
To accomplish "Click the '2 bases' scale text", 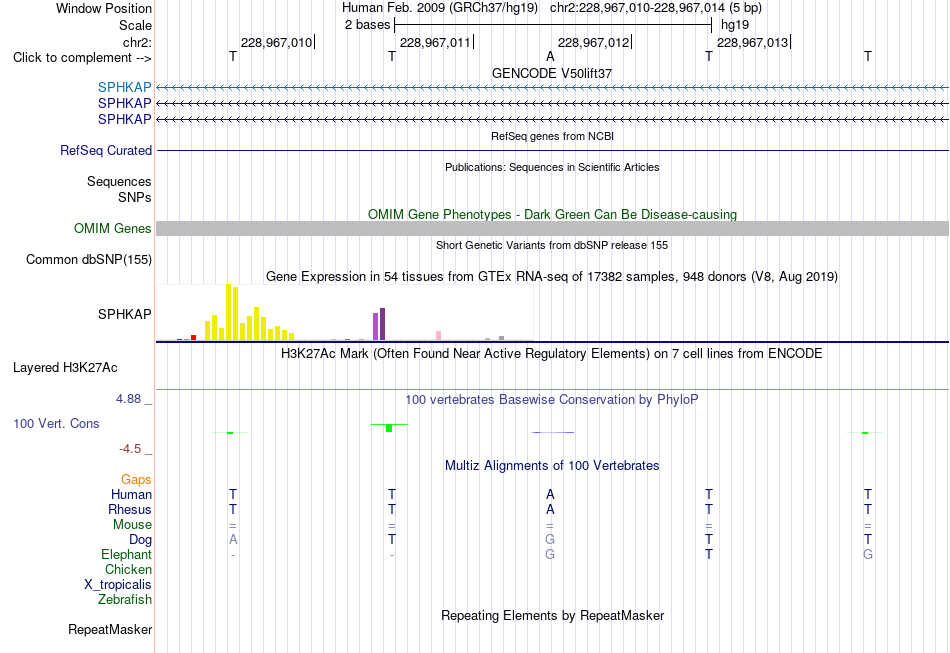I will [368, 25].
